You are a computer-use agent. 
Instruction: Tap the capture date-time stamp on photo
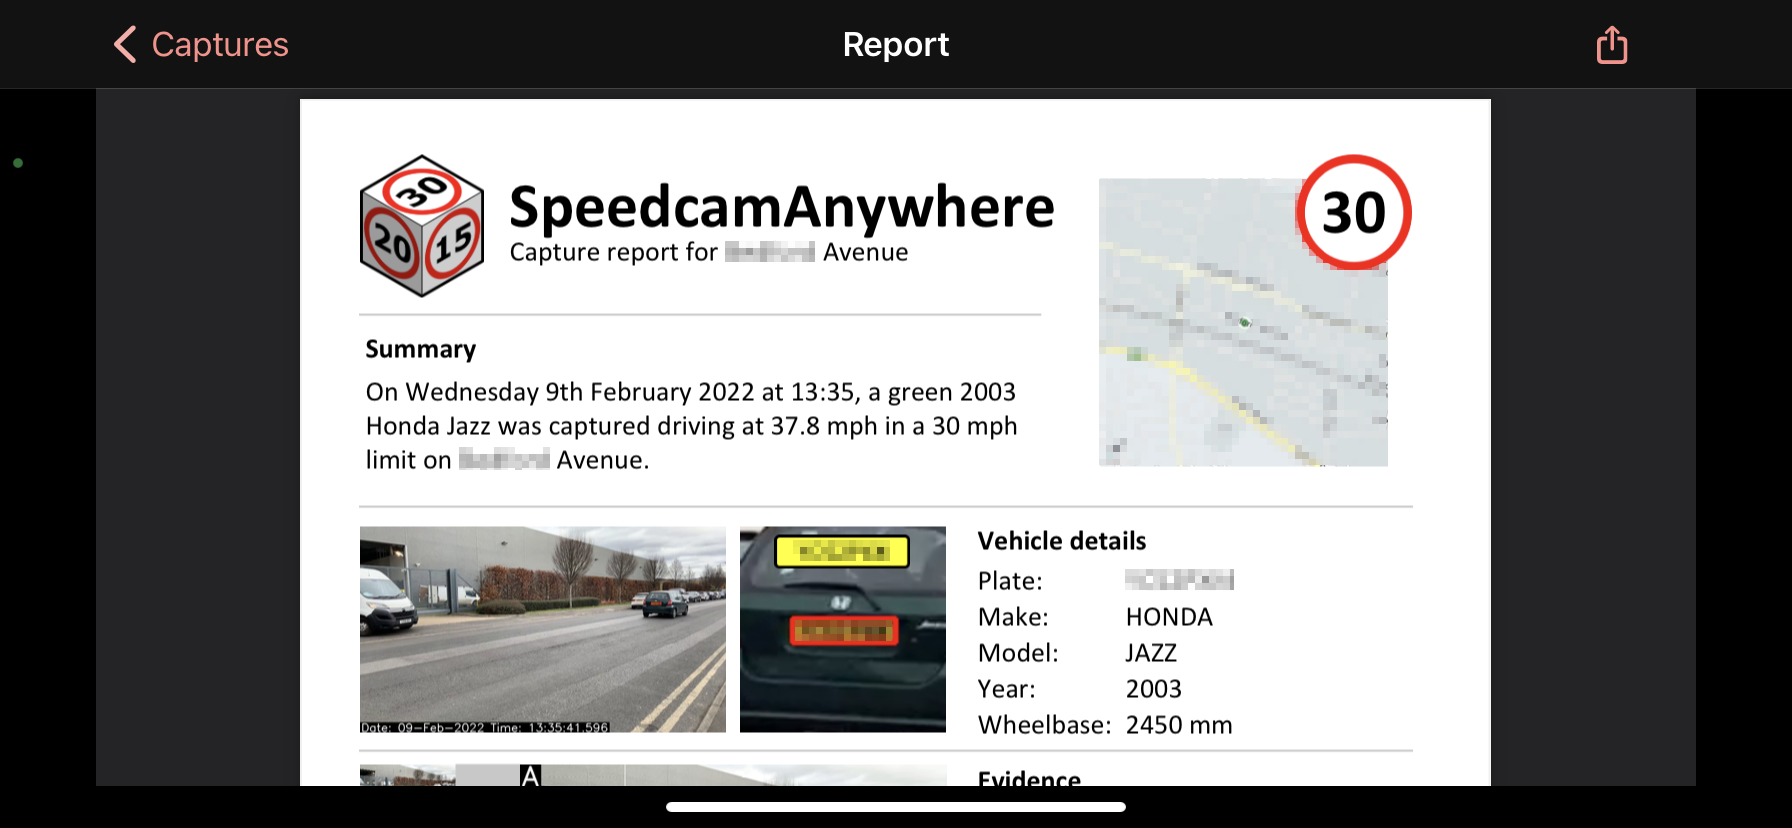(485, 727)
